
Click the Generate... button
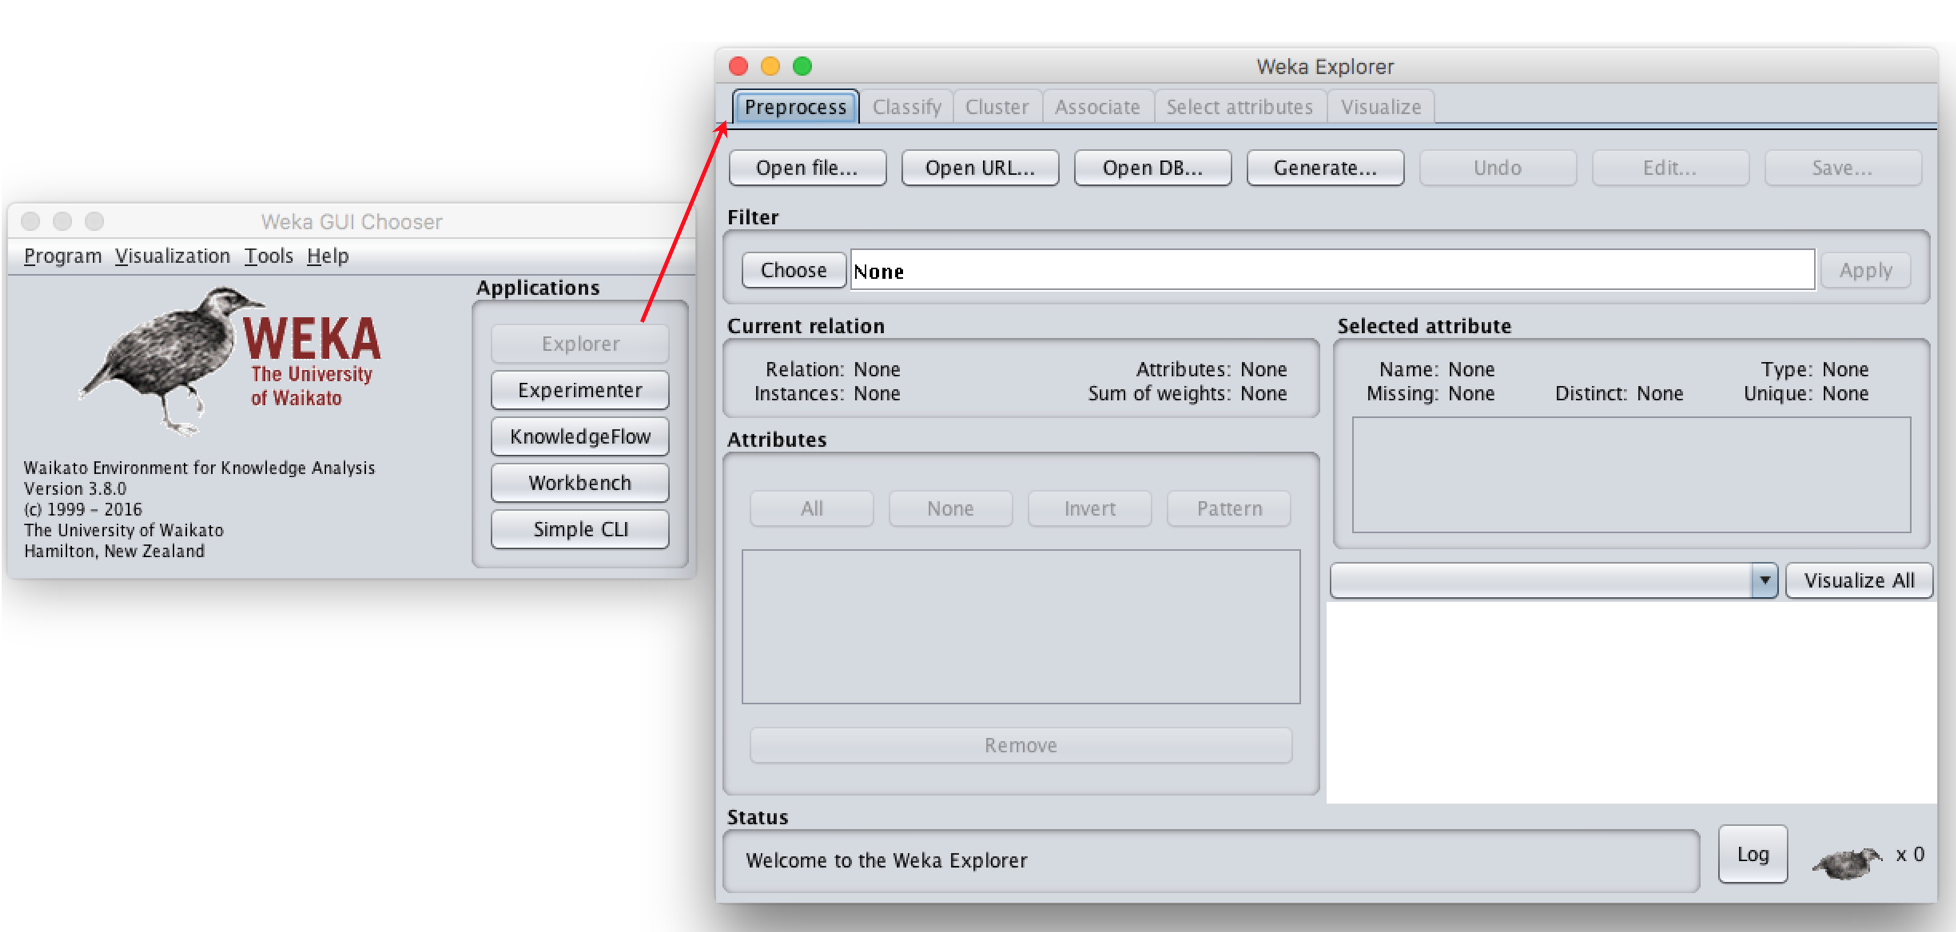tap(1325, 168)
